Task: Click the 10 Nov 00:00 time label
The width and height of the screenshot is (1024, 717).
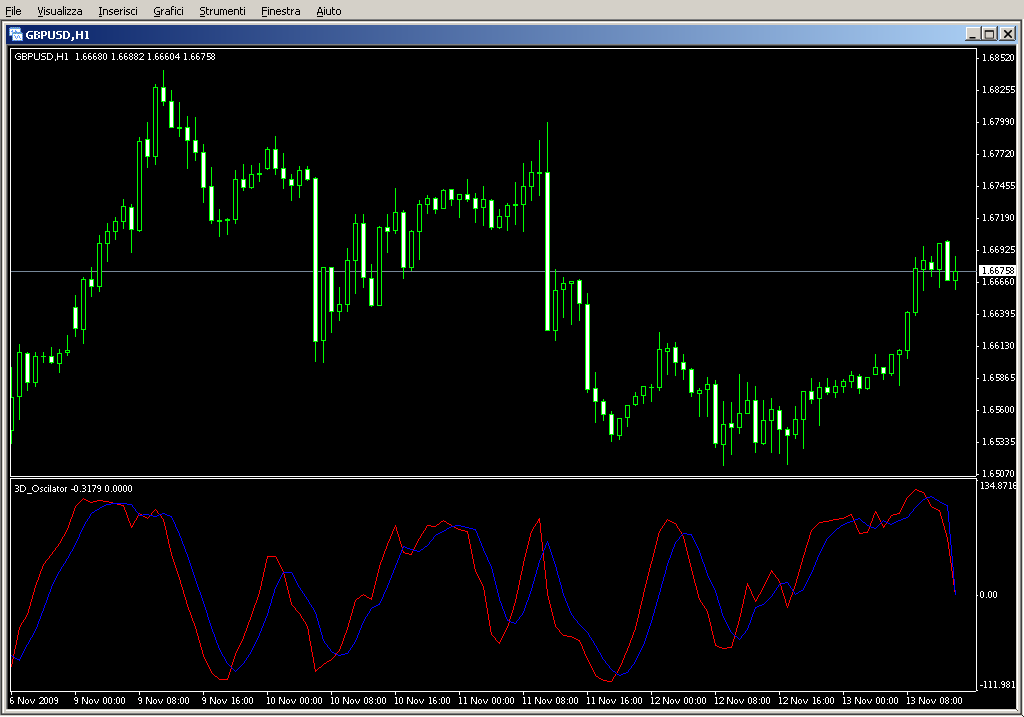Action: [x=294, y=700]
